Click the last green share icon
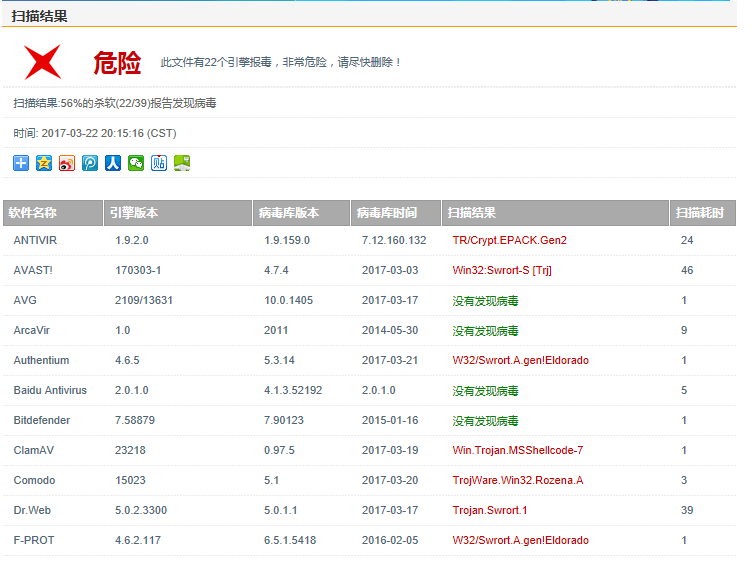752x561 pixels. (182, 163)
